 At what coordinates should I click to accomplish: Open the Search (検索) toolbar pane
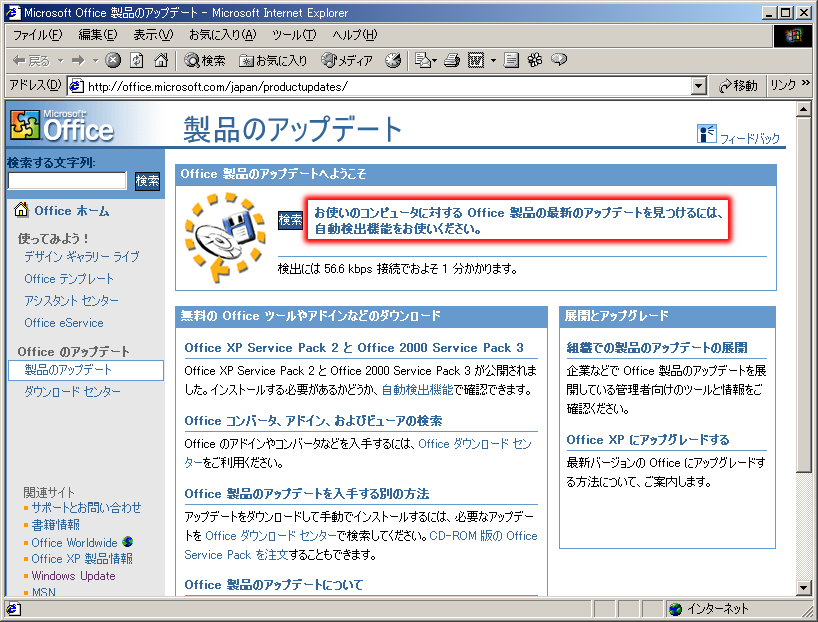204,61
